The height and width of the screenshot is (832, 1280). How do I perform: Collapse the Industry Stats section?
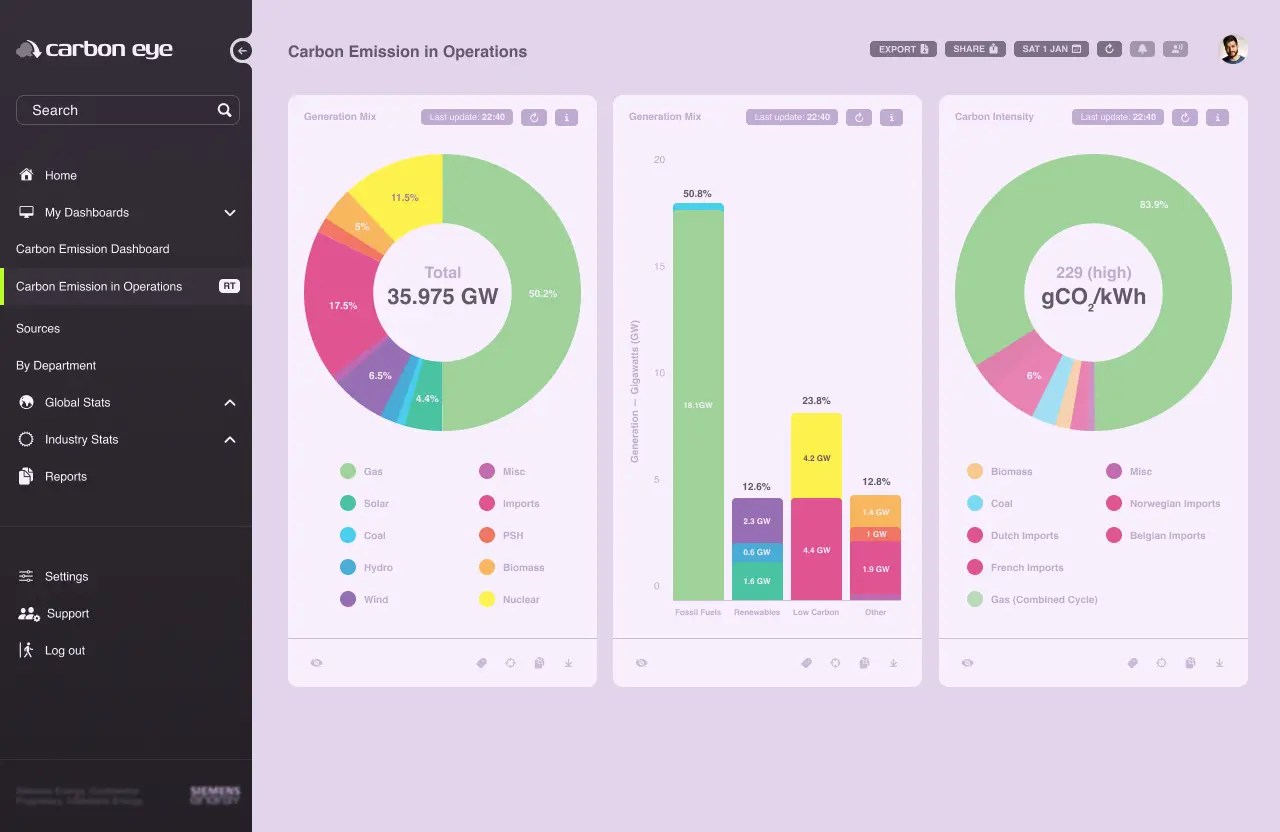pyautogui.click(x=230, y=440)
